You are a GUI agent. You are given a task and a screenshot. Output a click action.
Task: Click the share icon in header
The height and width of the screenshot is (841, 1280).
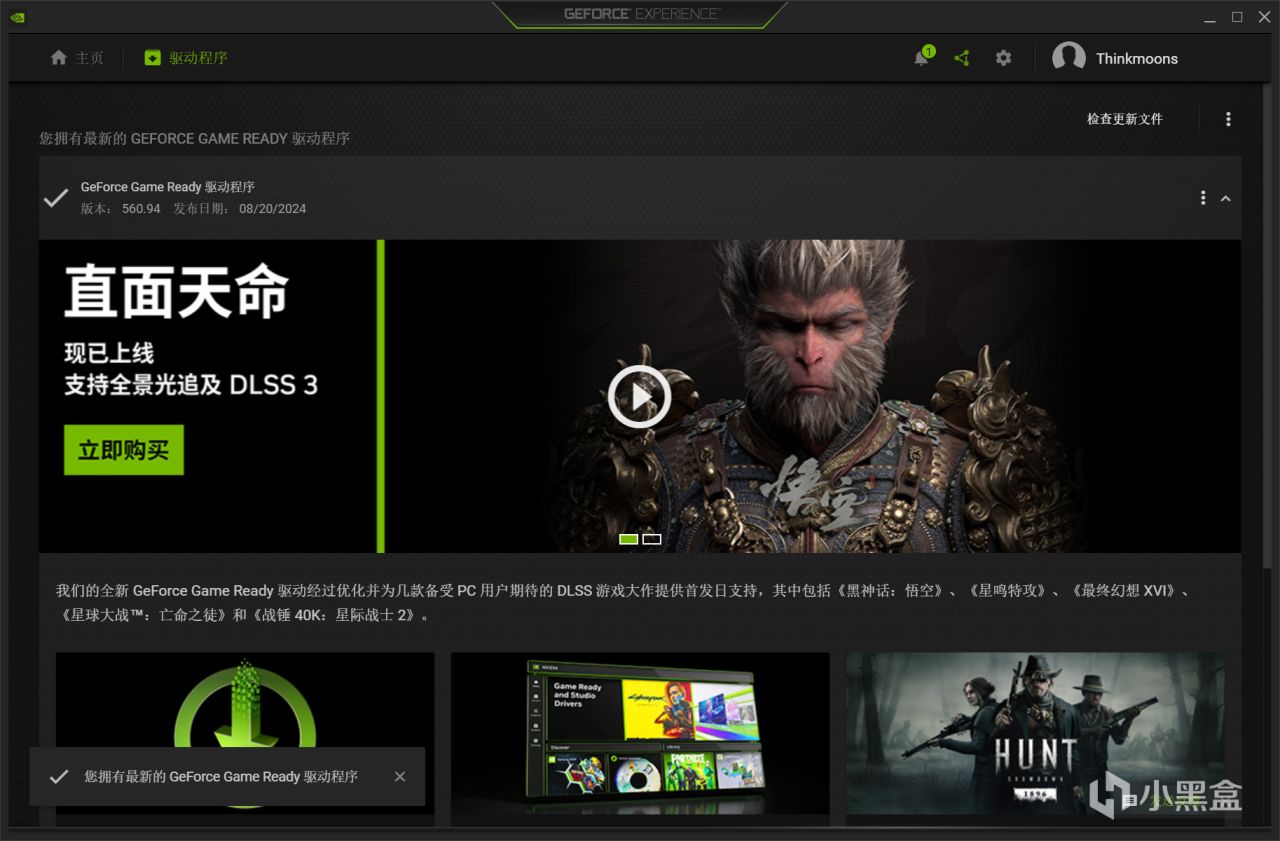pyautogui.click(x=962, y=58)
